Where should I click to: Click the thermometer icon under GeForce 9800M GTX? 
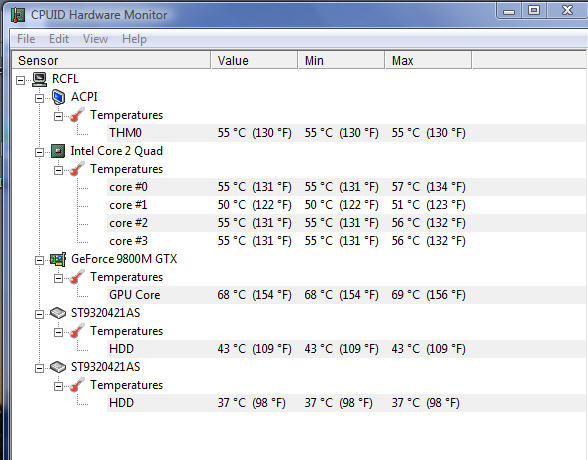coord(77,277)
